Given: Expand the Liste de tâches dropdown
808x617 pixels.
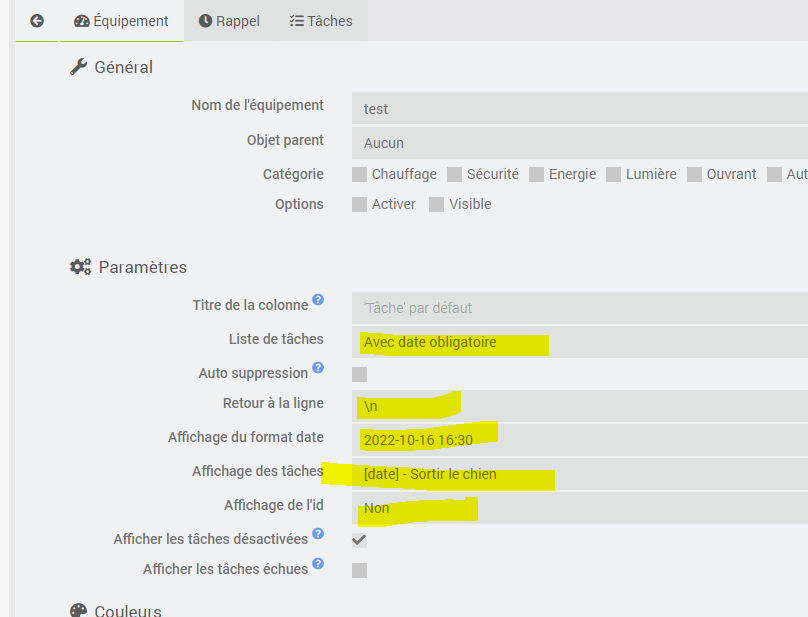Looking at the screenshot, I should tap(580, 343).
